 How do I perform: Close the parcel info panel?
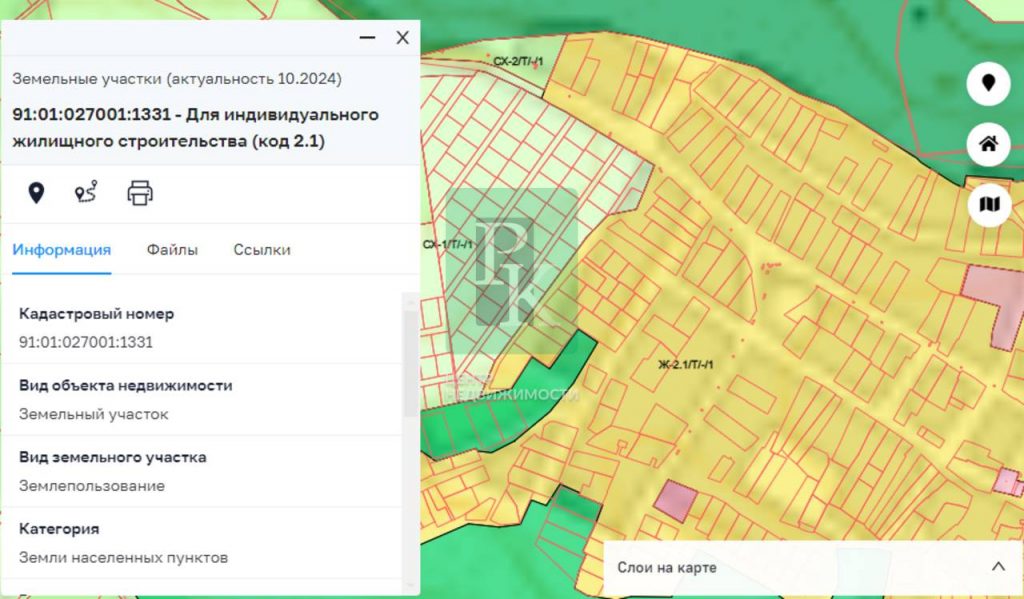click(402, 38)
